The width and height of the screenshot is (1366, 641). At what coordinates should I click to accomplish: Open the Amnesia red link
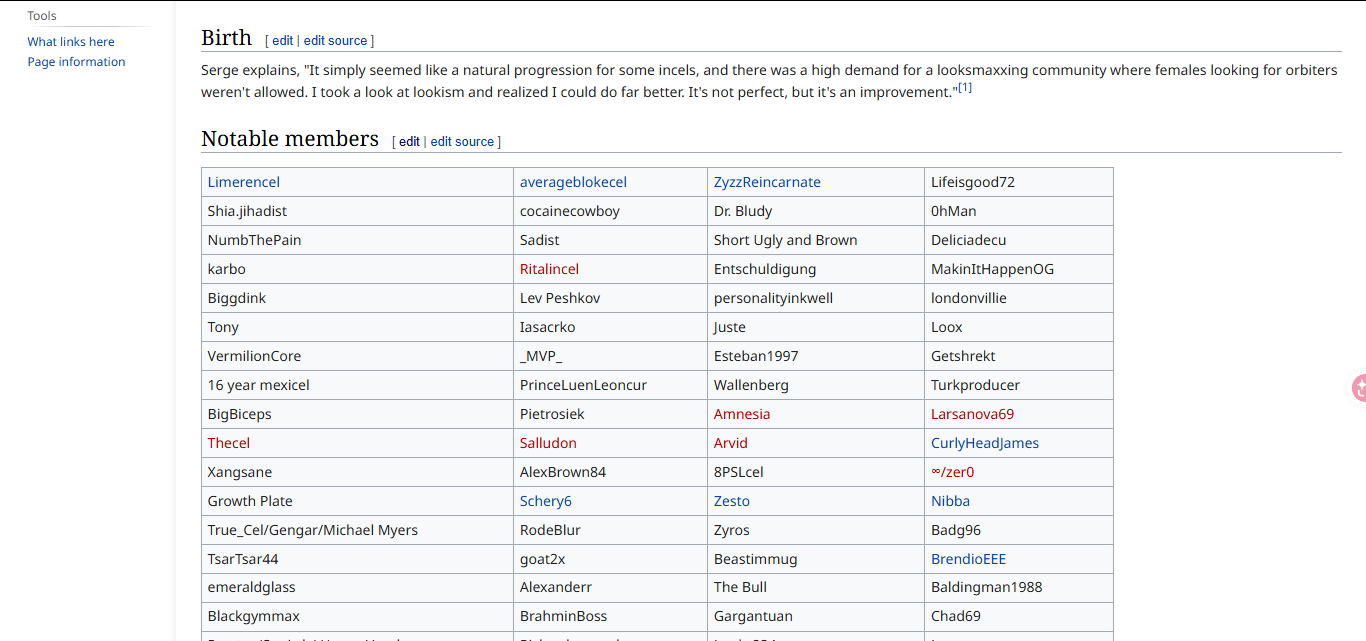tap(742, 414)
